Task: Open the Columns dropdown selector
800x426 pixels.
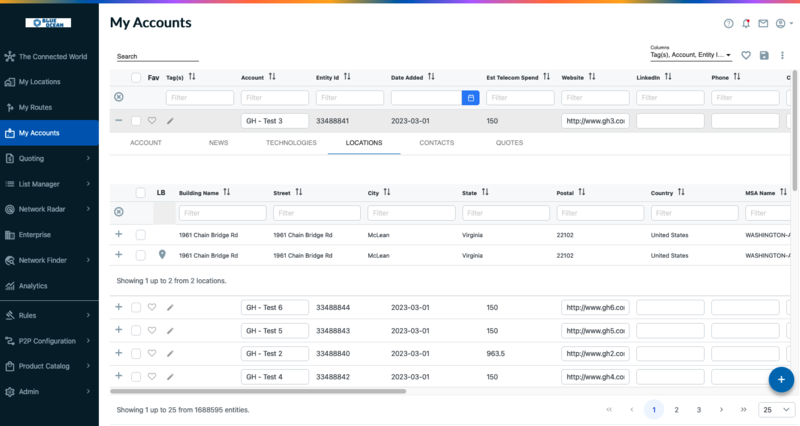Action: click(x=691, y=56)
